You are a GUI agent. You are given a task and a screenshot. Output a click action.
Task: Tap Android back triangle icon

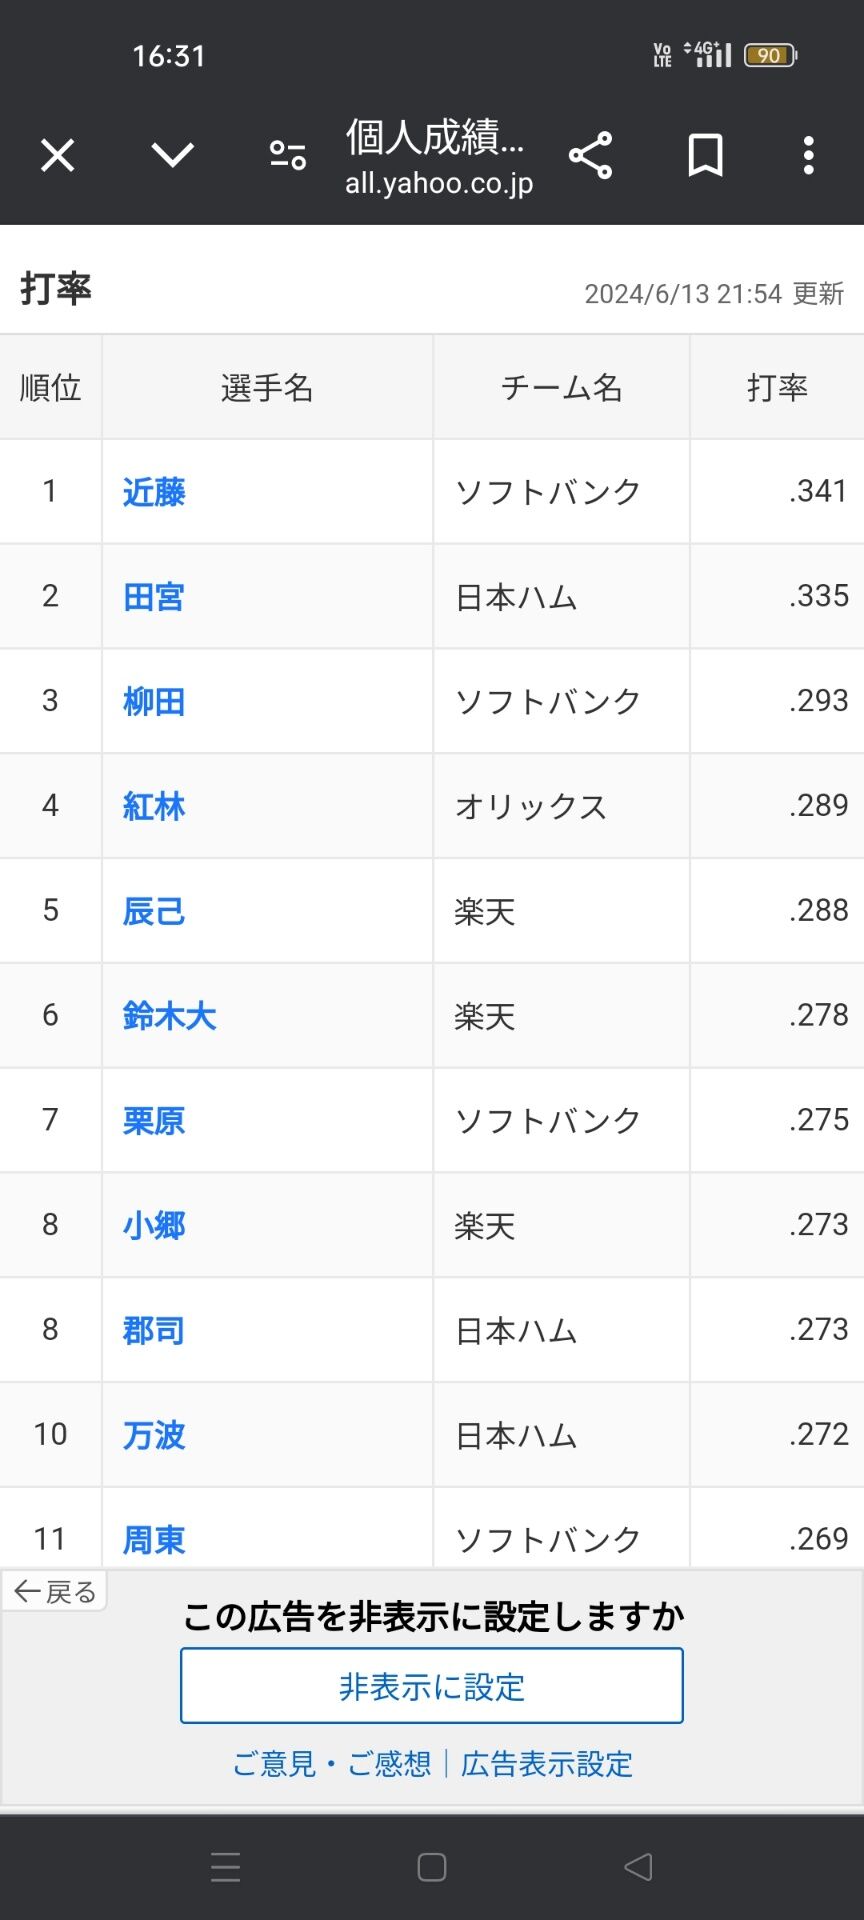(x=638, y=1867)
